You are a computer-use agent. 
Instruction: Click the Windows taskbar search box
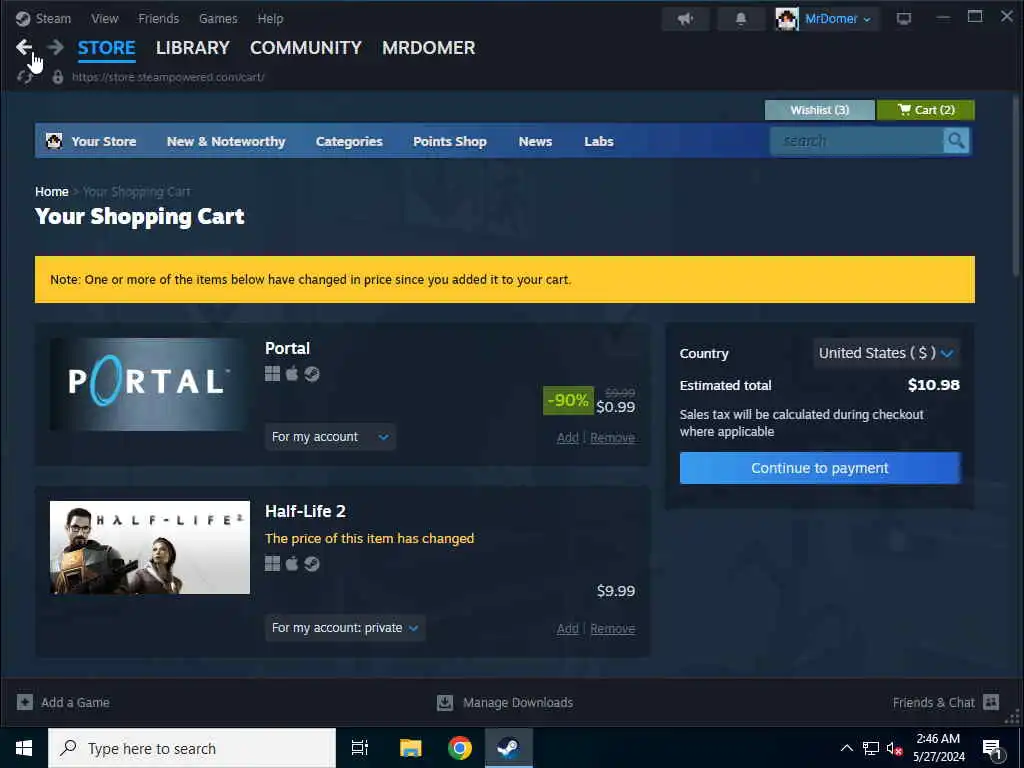pos(192,748)
